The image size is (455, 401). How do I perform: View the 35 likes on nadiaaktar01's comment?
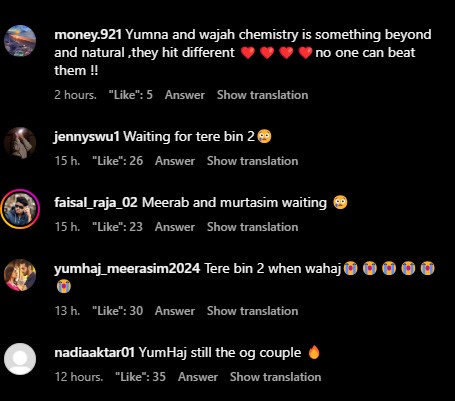[140, 377]
